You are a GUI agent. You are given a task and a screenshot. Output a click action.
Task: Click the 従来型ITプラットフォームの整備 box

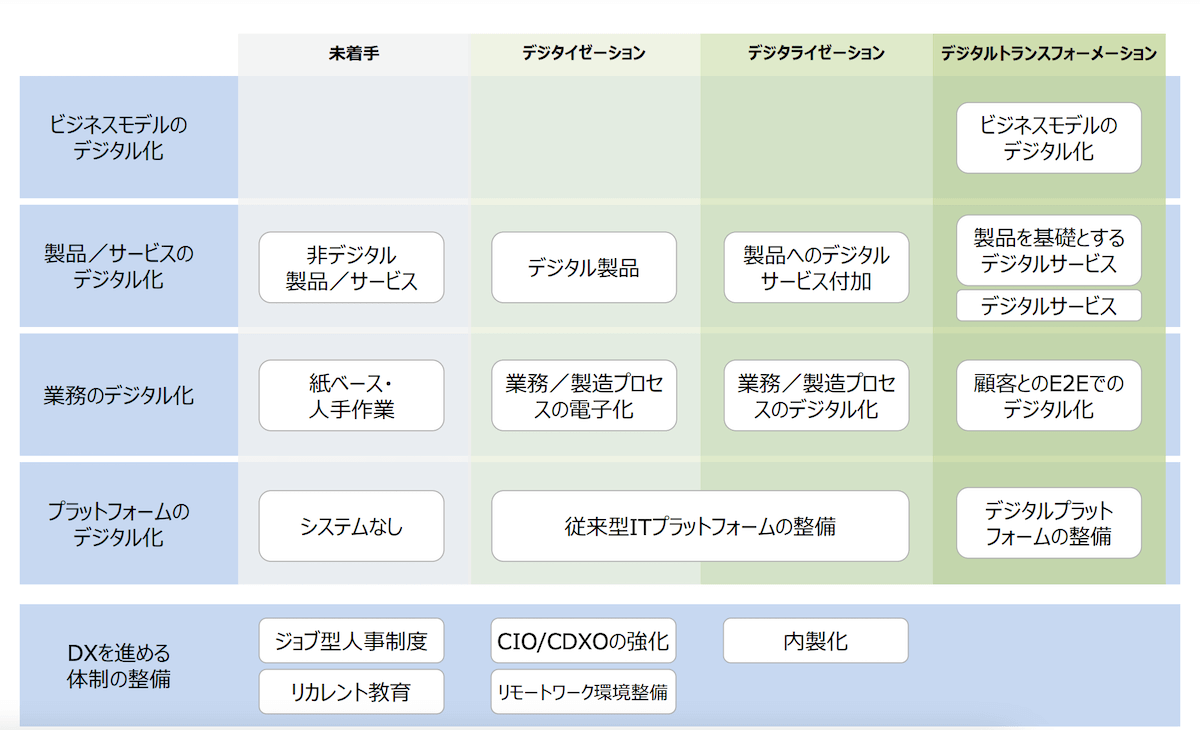(700, 526)
